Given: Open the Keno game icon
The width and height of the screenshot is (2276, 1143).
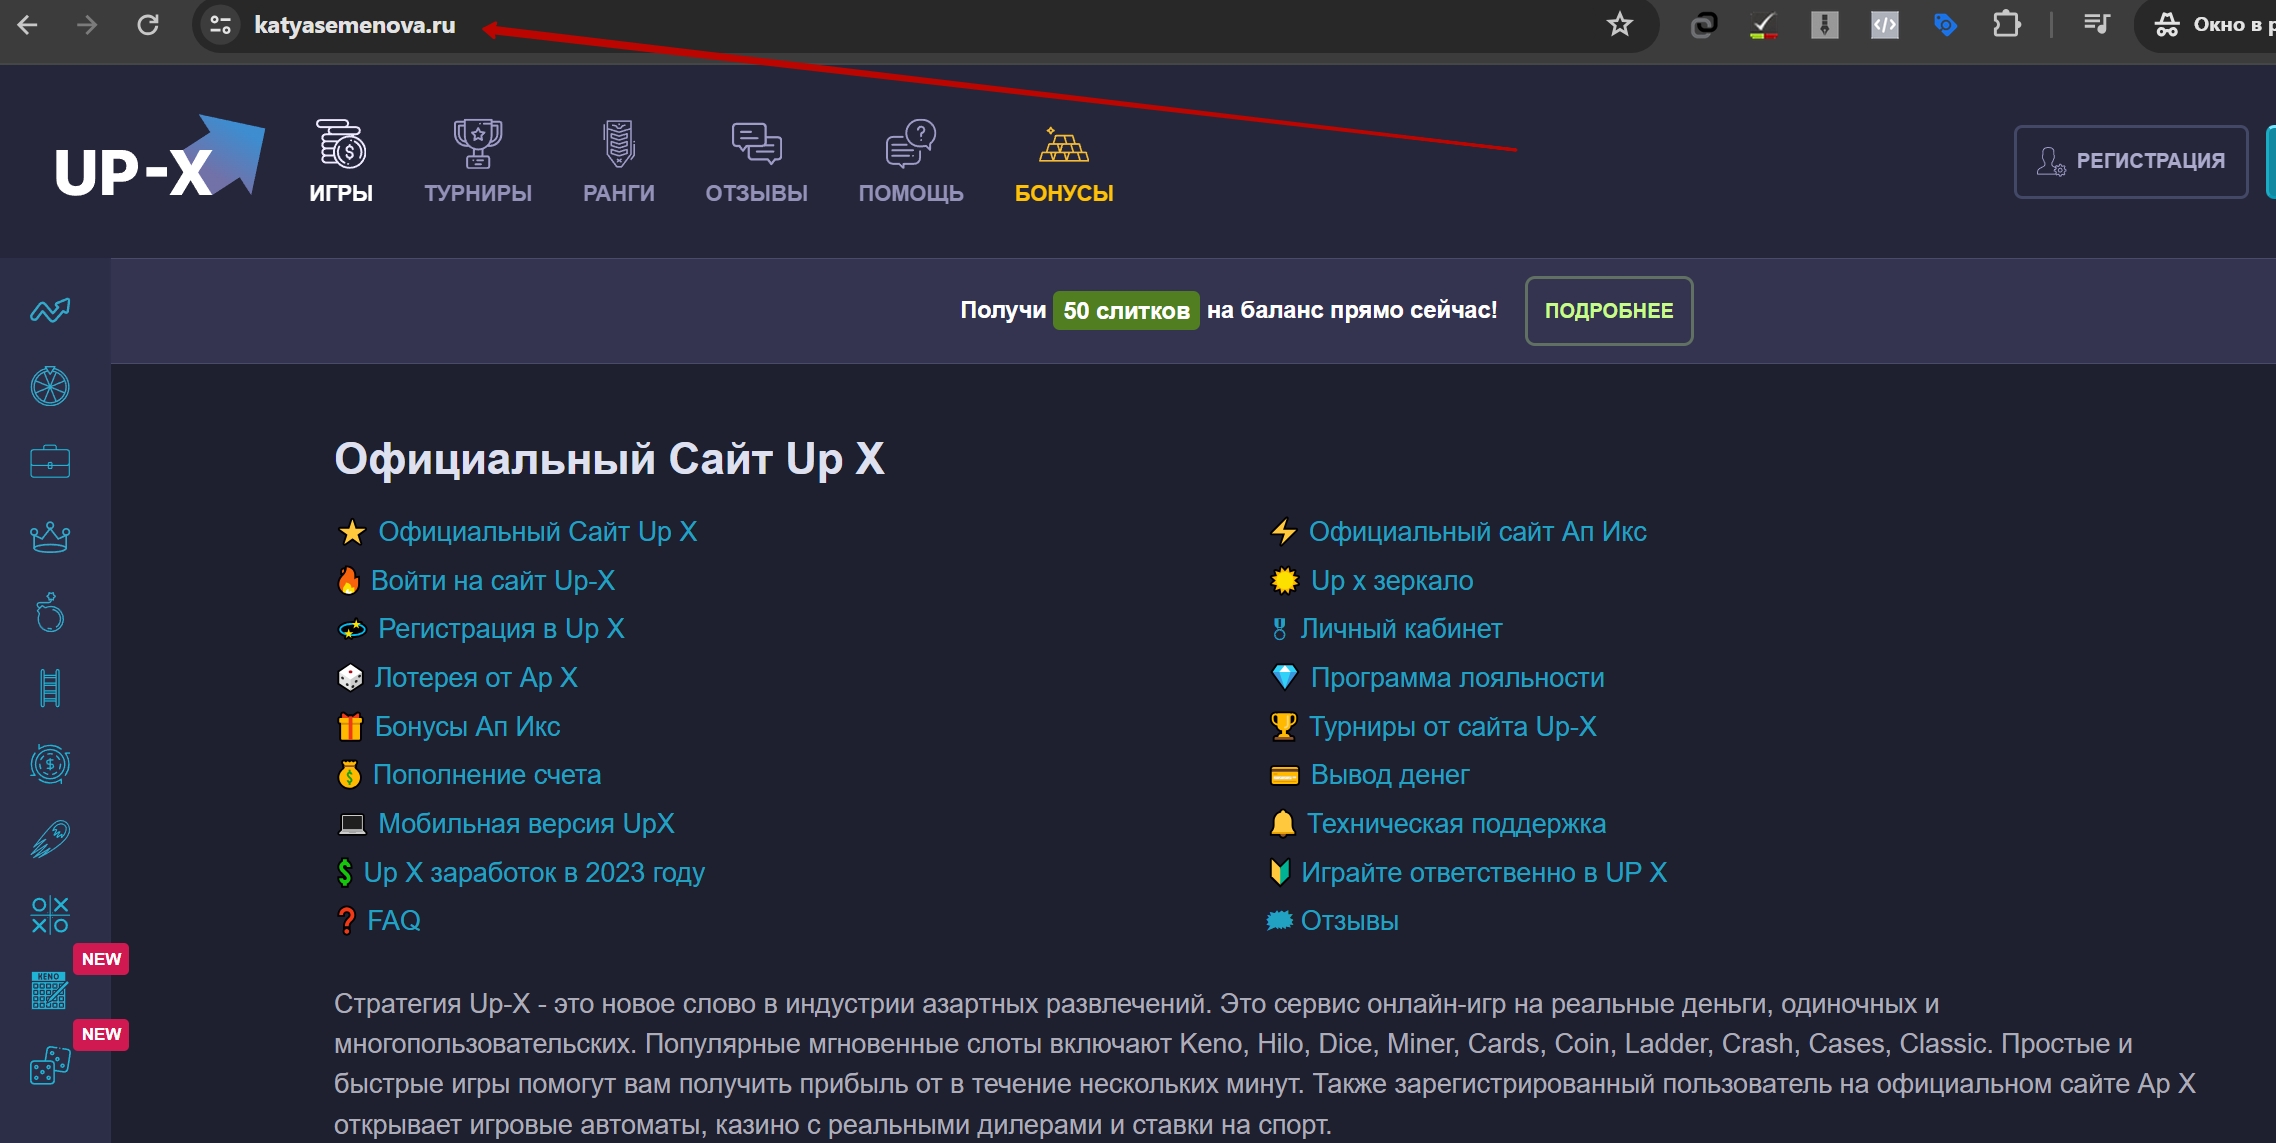Looking at the screenshot, I should (48, 990).
